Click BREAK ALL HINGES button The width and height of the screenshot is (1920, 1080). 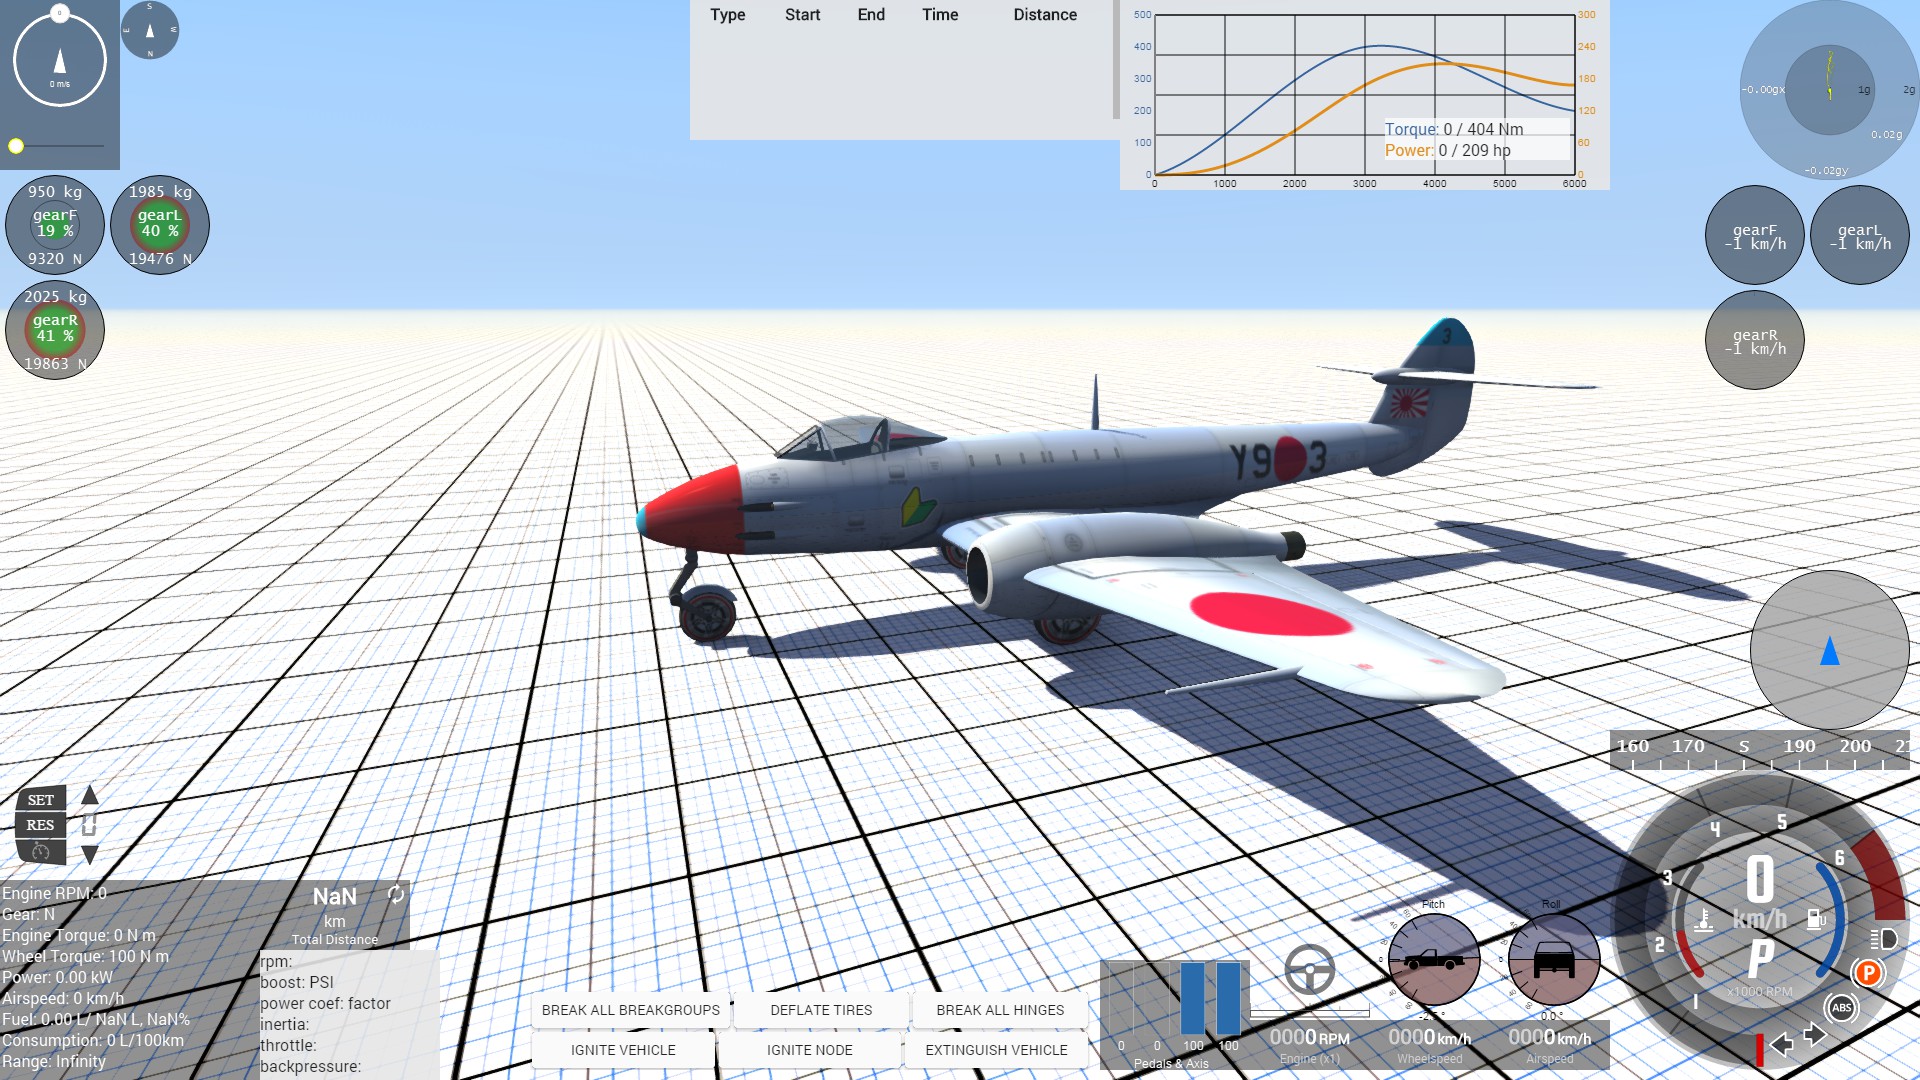(x=1000, y=1010)
